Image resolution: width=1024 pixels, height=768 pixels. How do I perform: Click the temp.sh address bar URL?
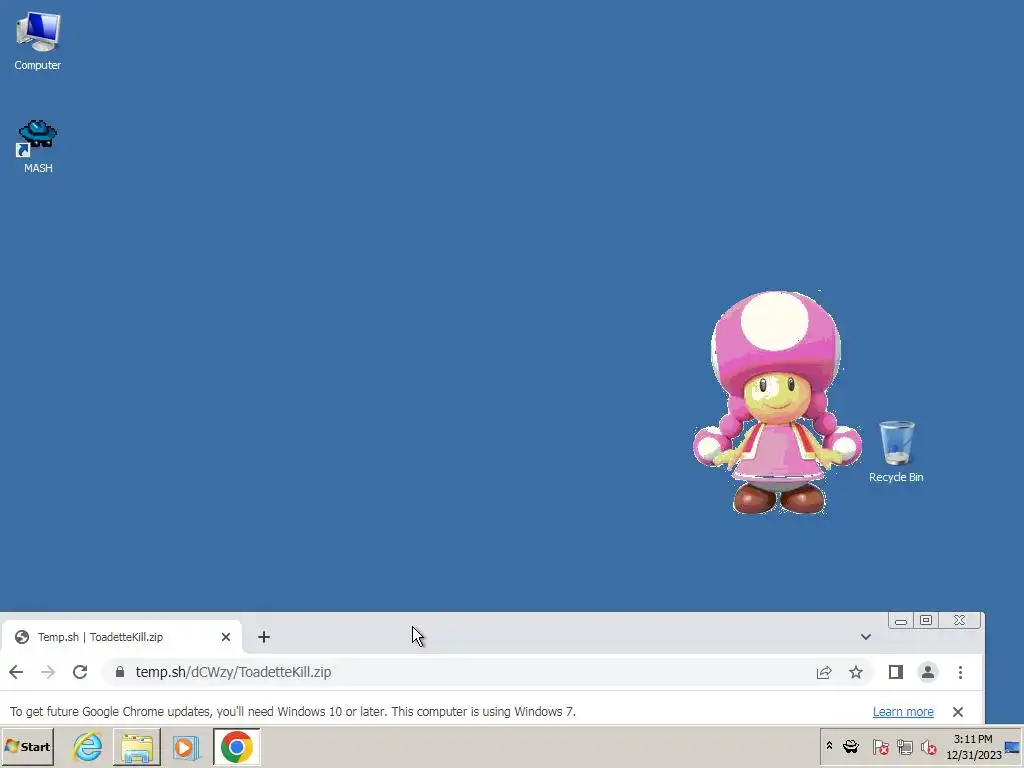click(233, 672)
